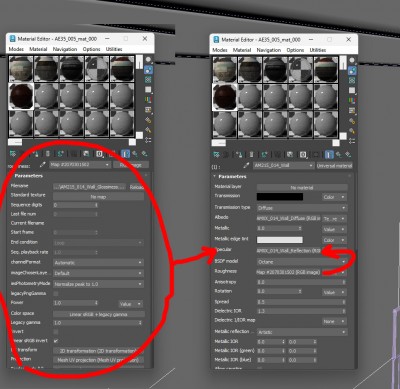Open the channelFormat Automatic dropdown
The image size is (400, 389).
click(99, 263)
